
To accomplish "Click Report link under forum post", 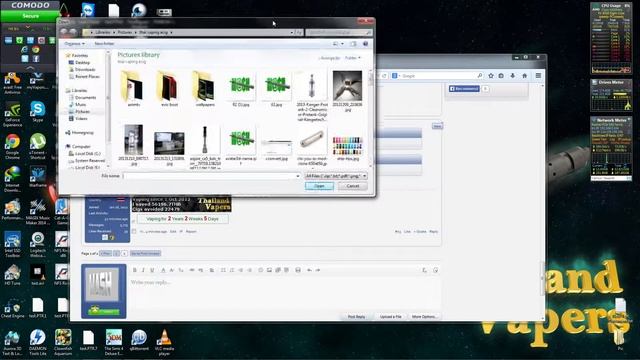I will pyautogui.click(x=191, y=231).
